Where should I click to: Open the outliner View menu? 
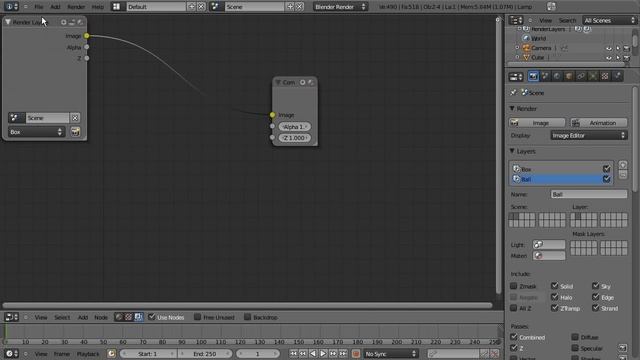(x=545, y=20)
